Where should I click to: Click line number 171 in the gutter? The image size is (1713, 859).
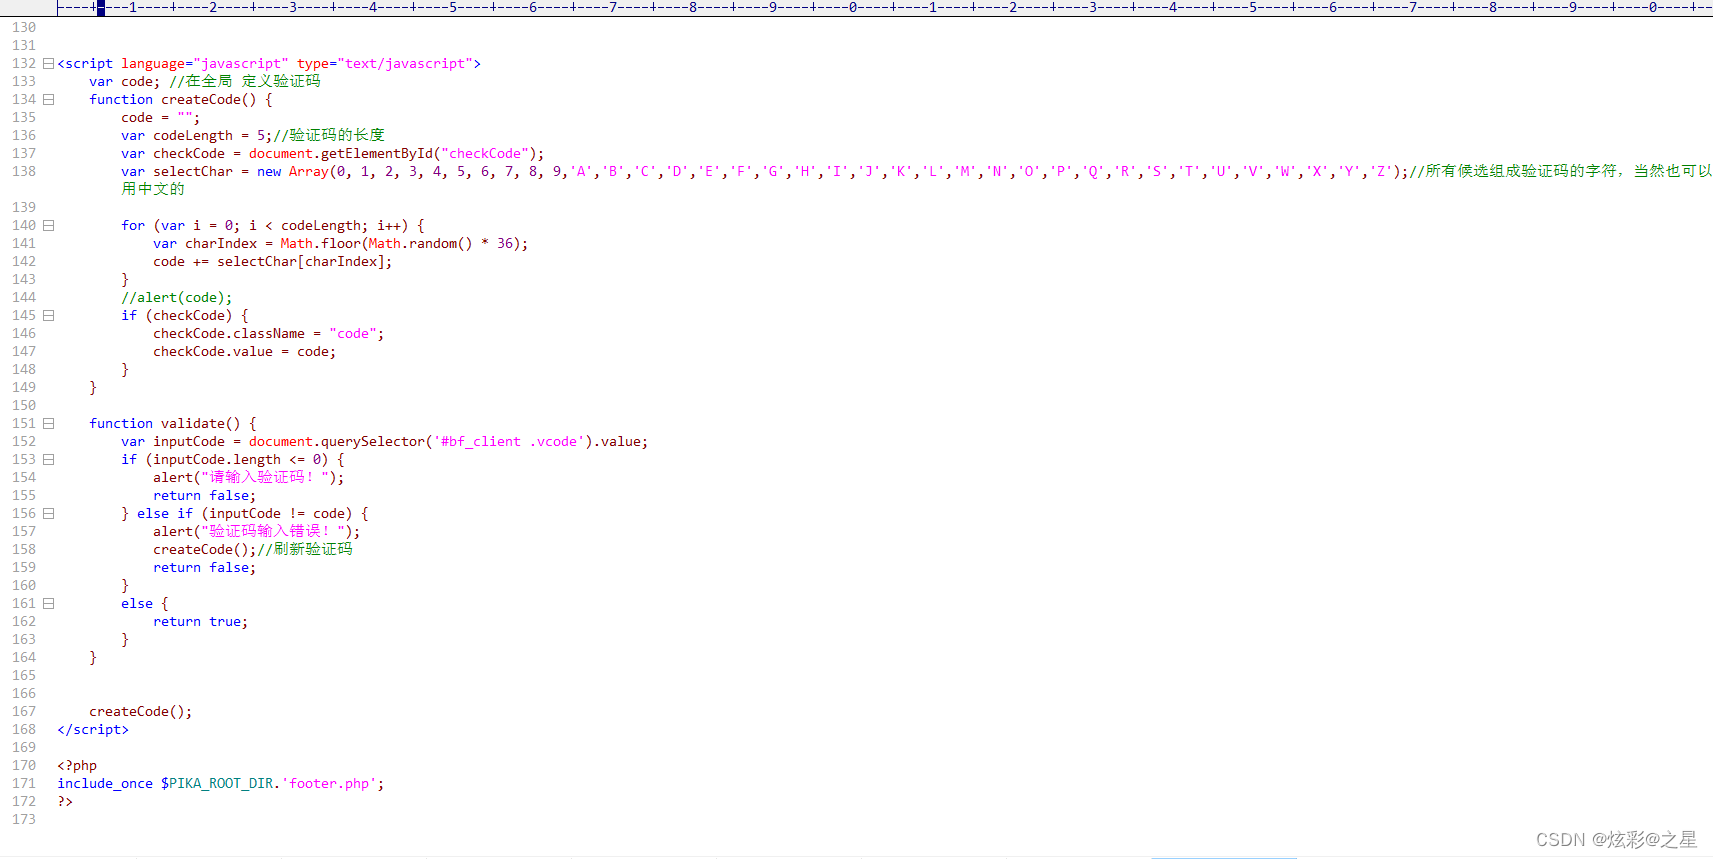[x=24, y=784]
